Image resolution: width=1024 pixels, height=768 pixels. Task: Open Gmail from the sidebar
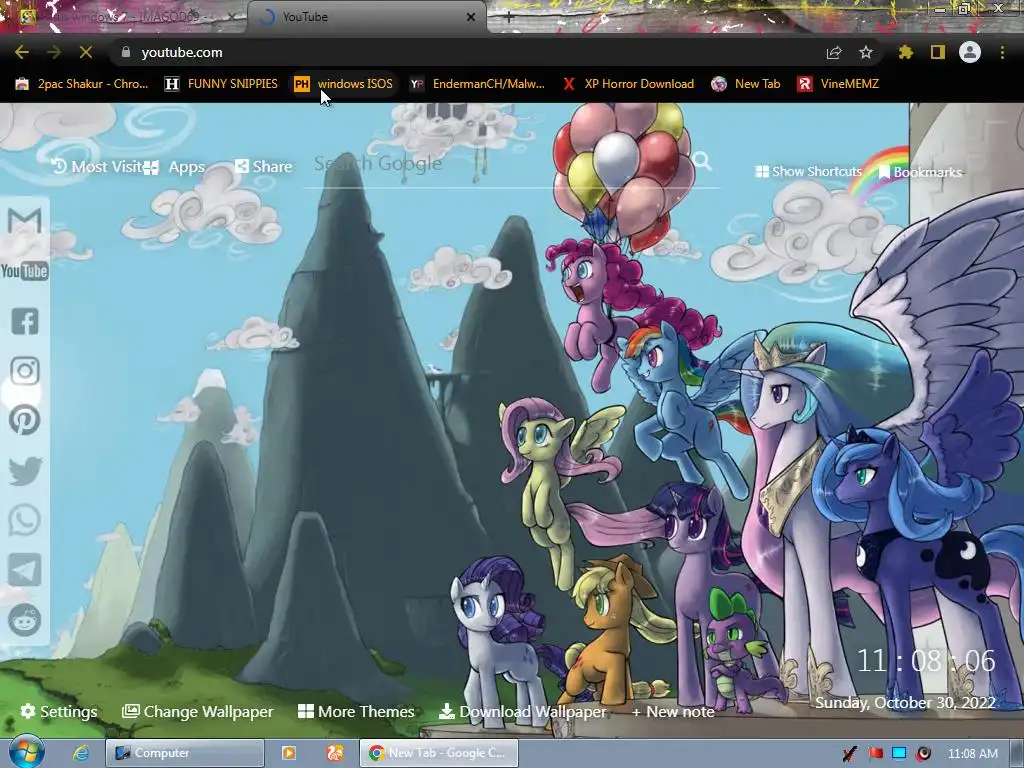(x=25, y=221)
